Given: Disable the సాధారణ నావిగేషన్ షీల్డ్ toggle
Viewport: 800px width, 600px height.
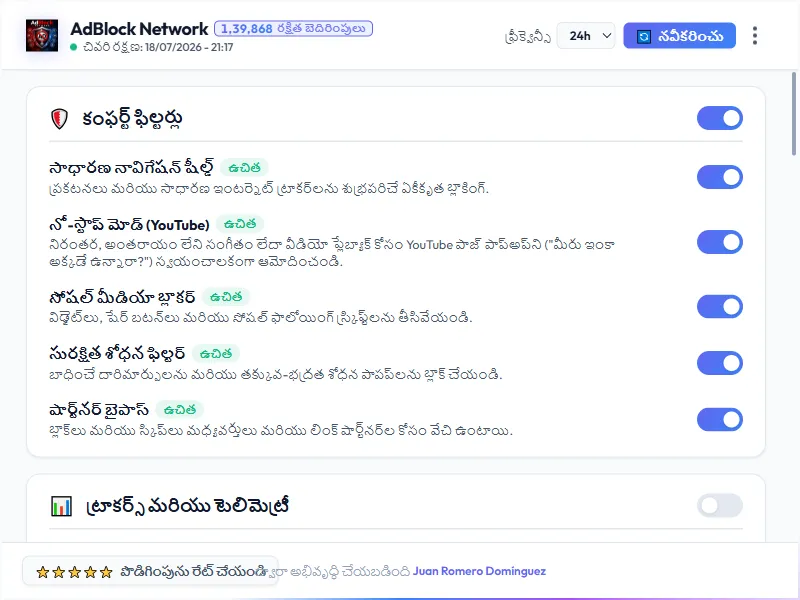Looking at the screenshot, I should tap(719, 177).
